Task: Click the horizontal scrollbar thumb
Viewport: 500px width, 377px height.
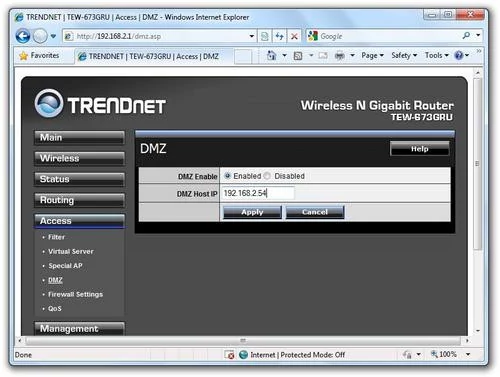Action: tap(243, 341)
